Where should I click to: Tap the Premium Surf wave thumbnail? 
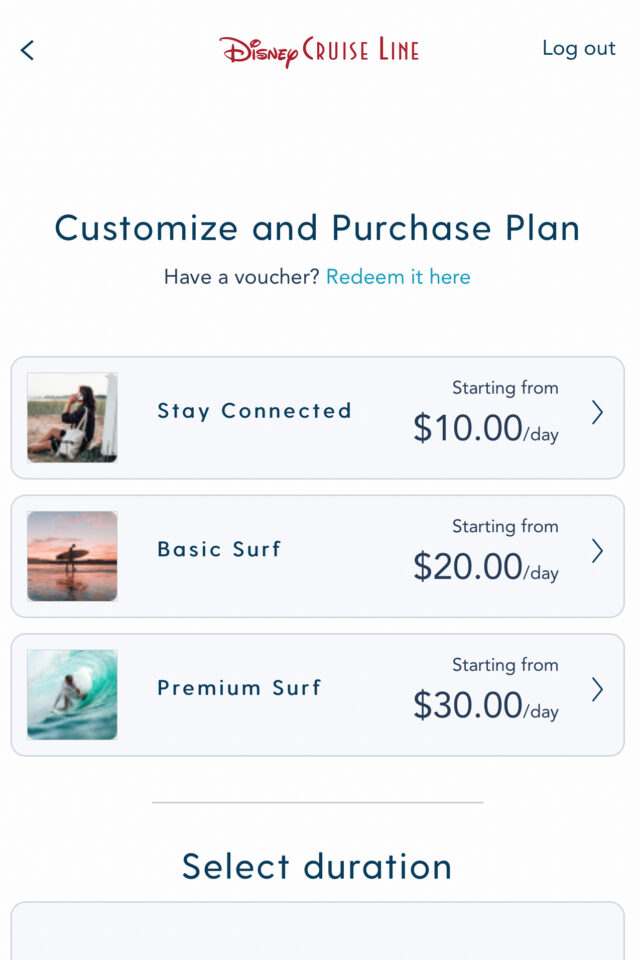[72, 694]
